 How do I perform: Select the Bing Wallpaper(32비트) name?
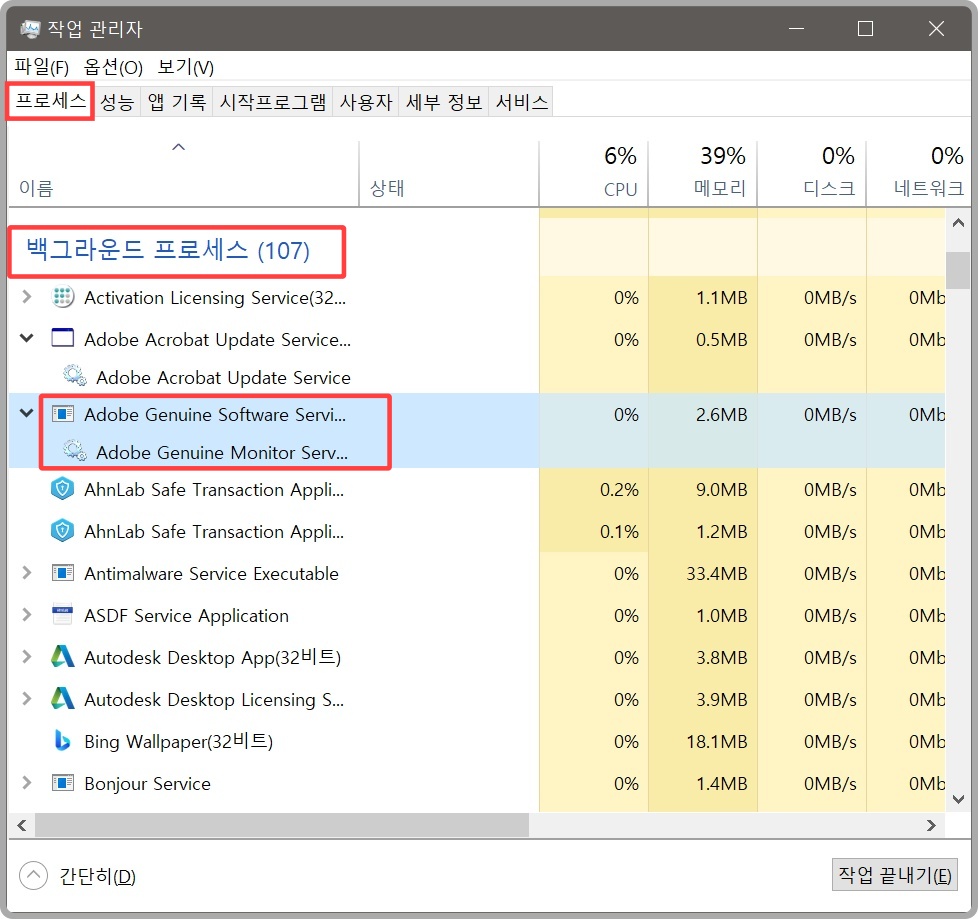(x=178, y=741)
